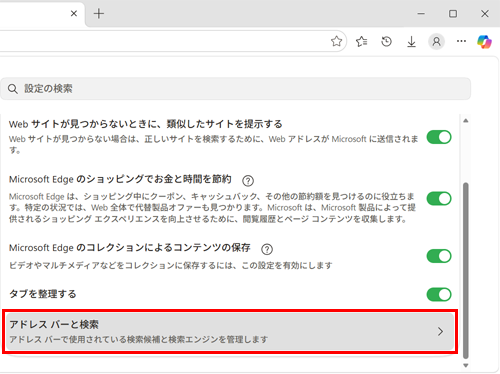Turn off コレクションによるコンテンツの保存 toggle

tap(439, 256)
